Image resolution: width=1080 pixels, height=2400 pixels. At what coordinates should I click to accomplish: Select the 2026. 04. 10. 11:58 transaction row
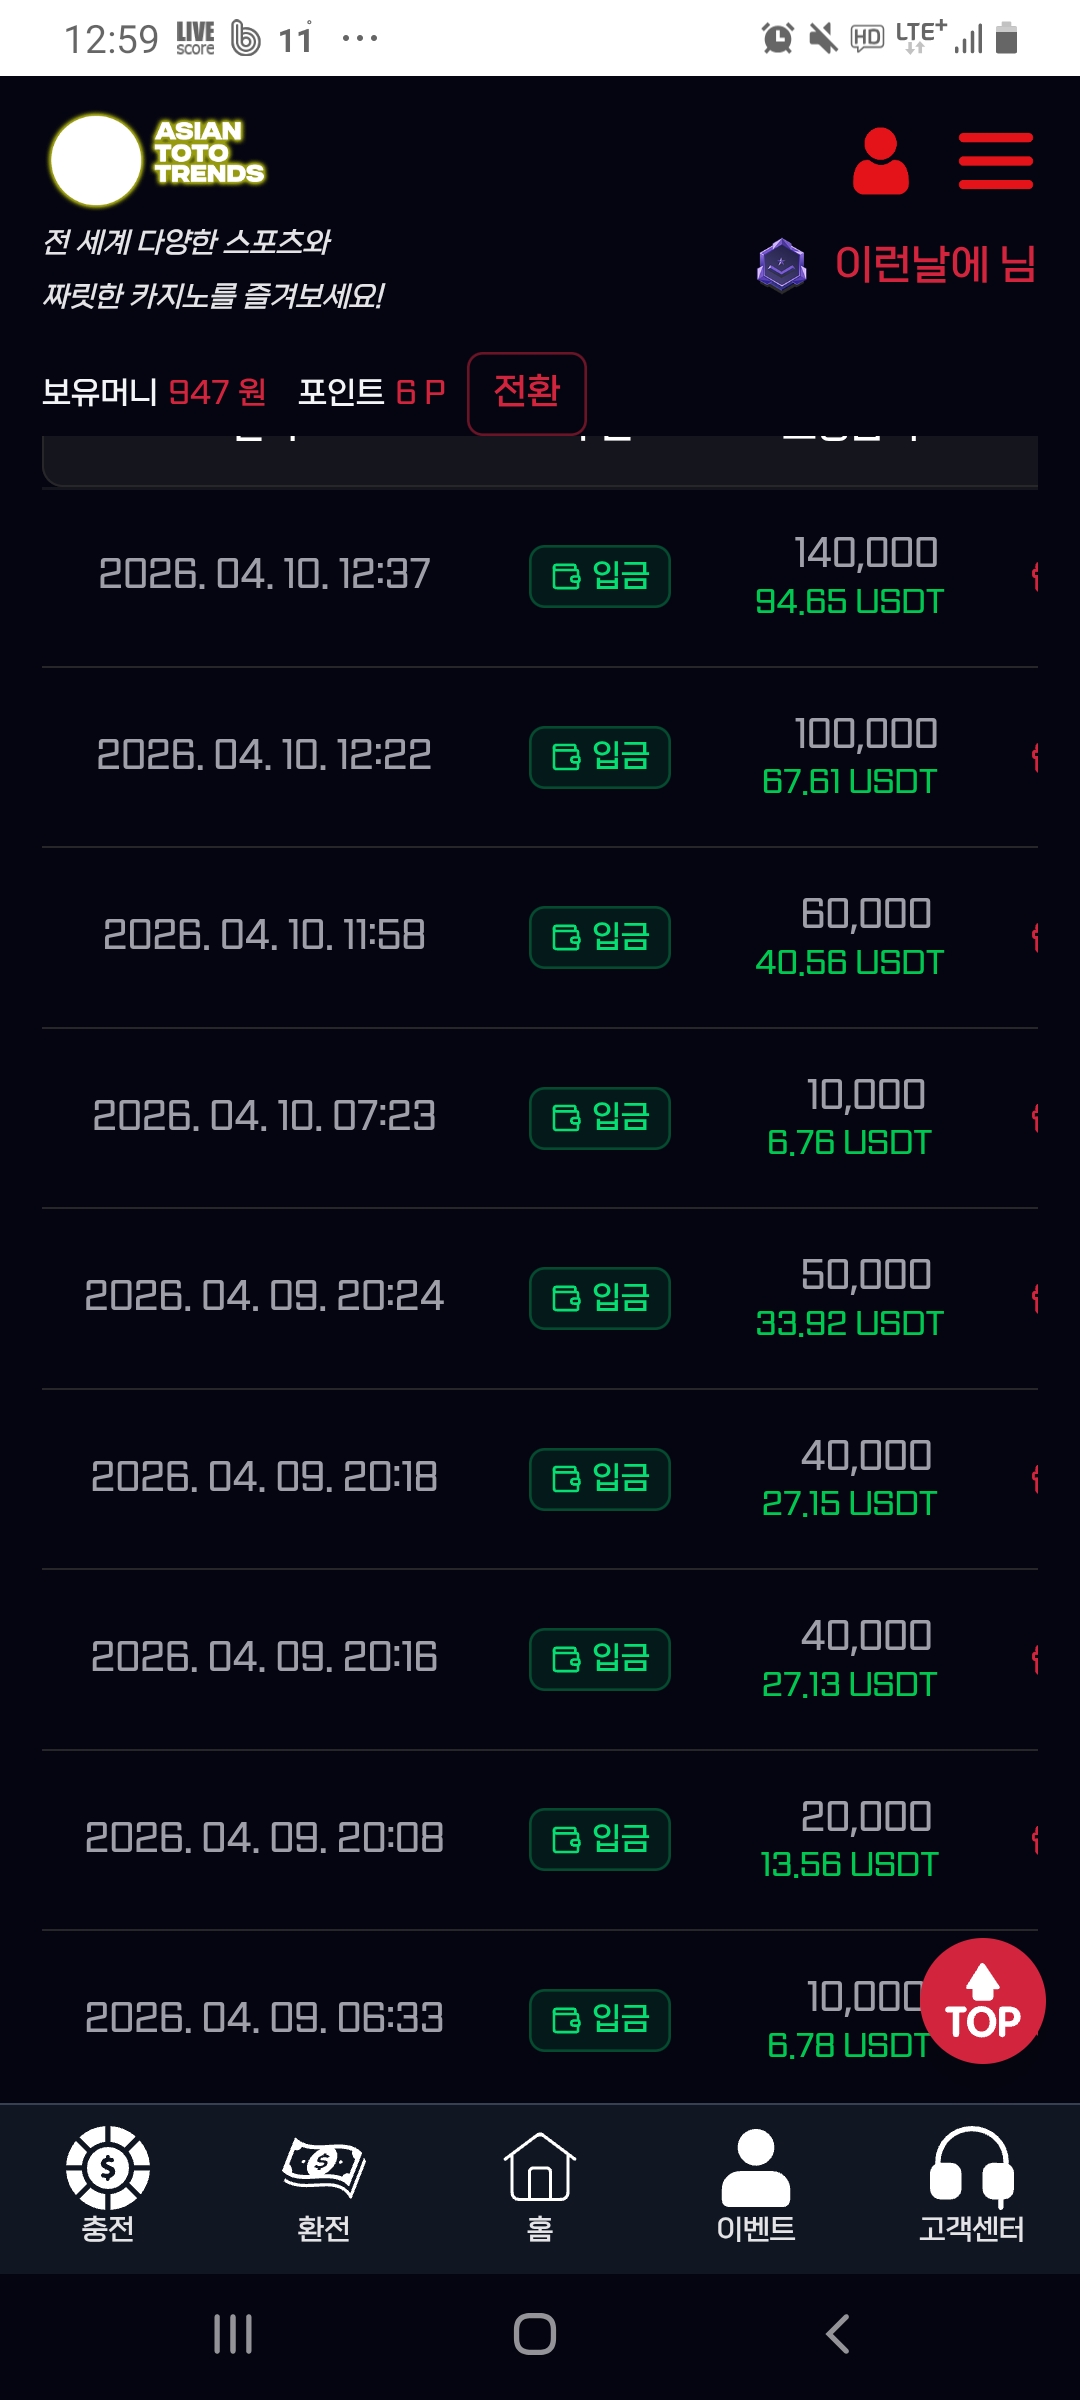tap(264, 936)
